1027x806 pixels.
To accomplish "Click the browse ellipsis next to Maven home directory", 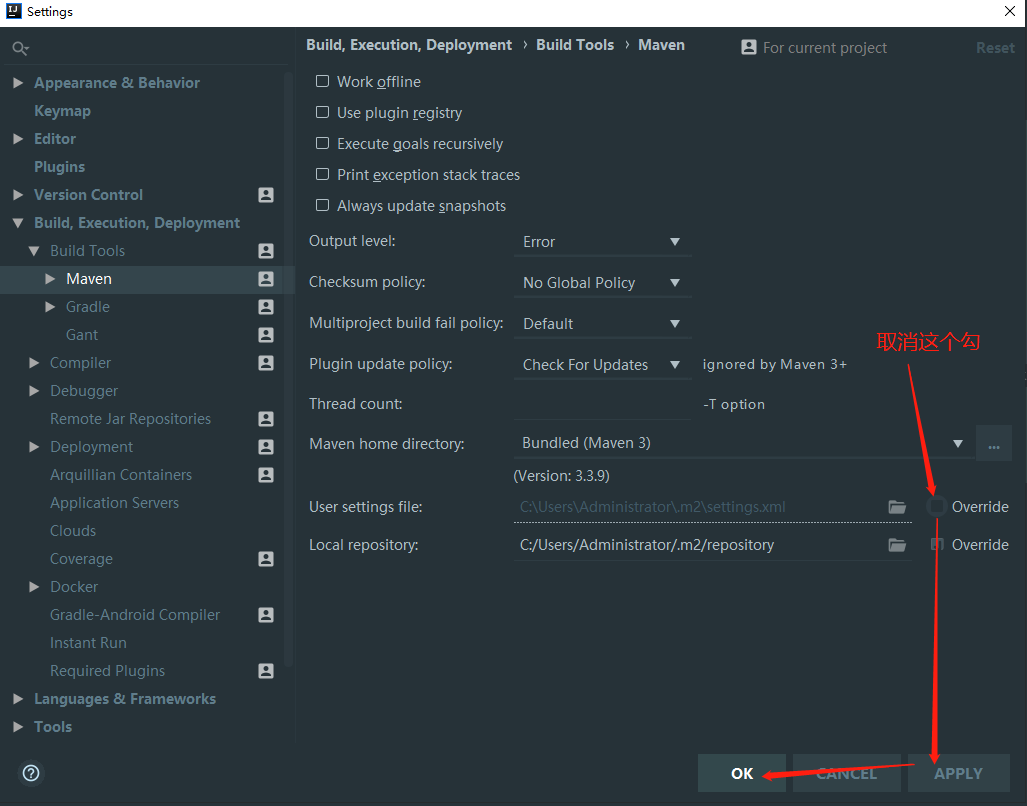I will [993, 442].
